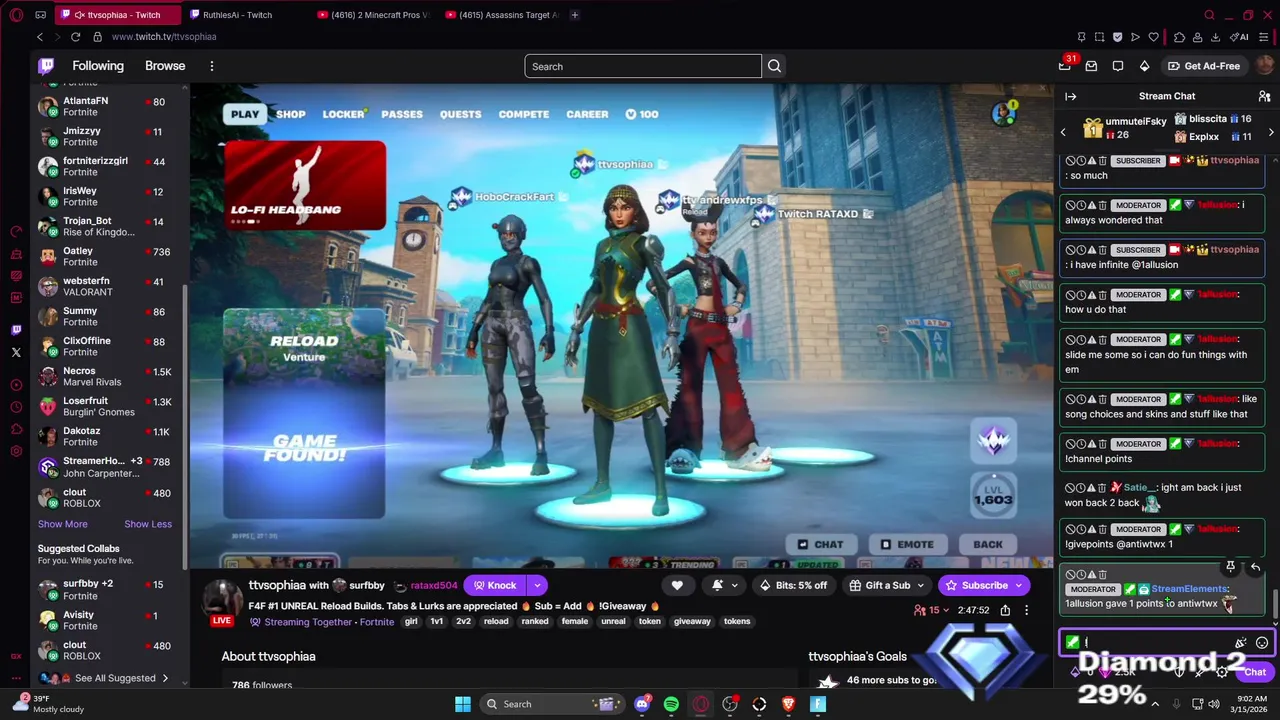The width and height of the screenshot is (1280, 720).
Task: Open the emote picker smiley
Action: 1262,643
